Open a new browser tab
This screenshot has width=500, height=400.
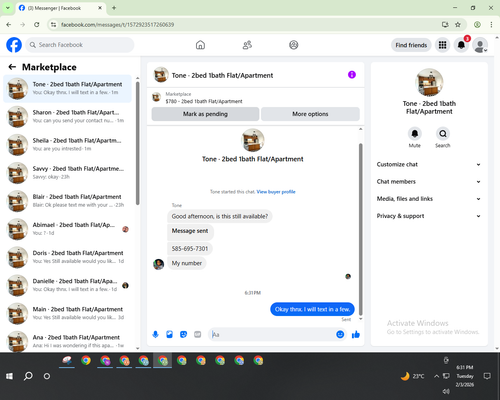coord(114,8)
